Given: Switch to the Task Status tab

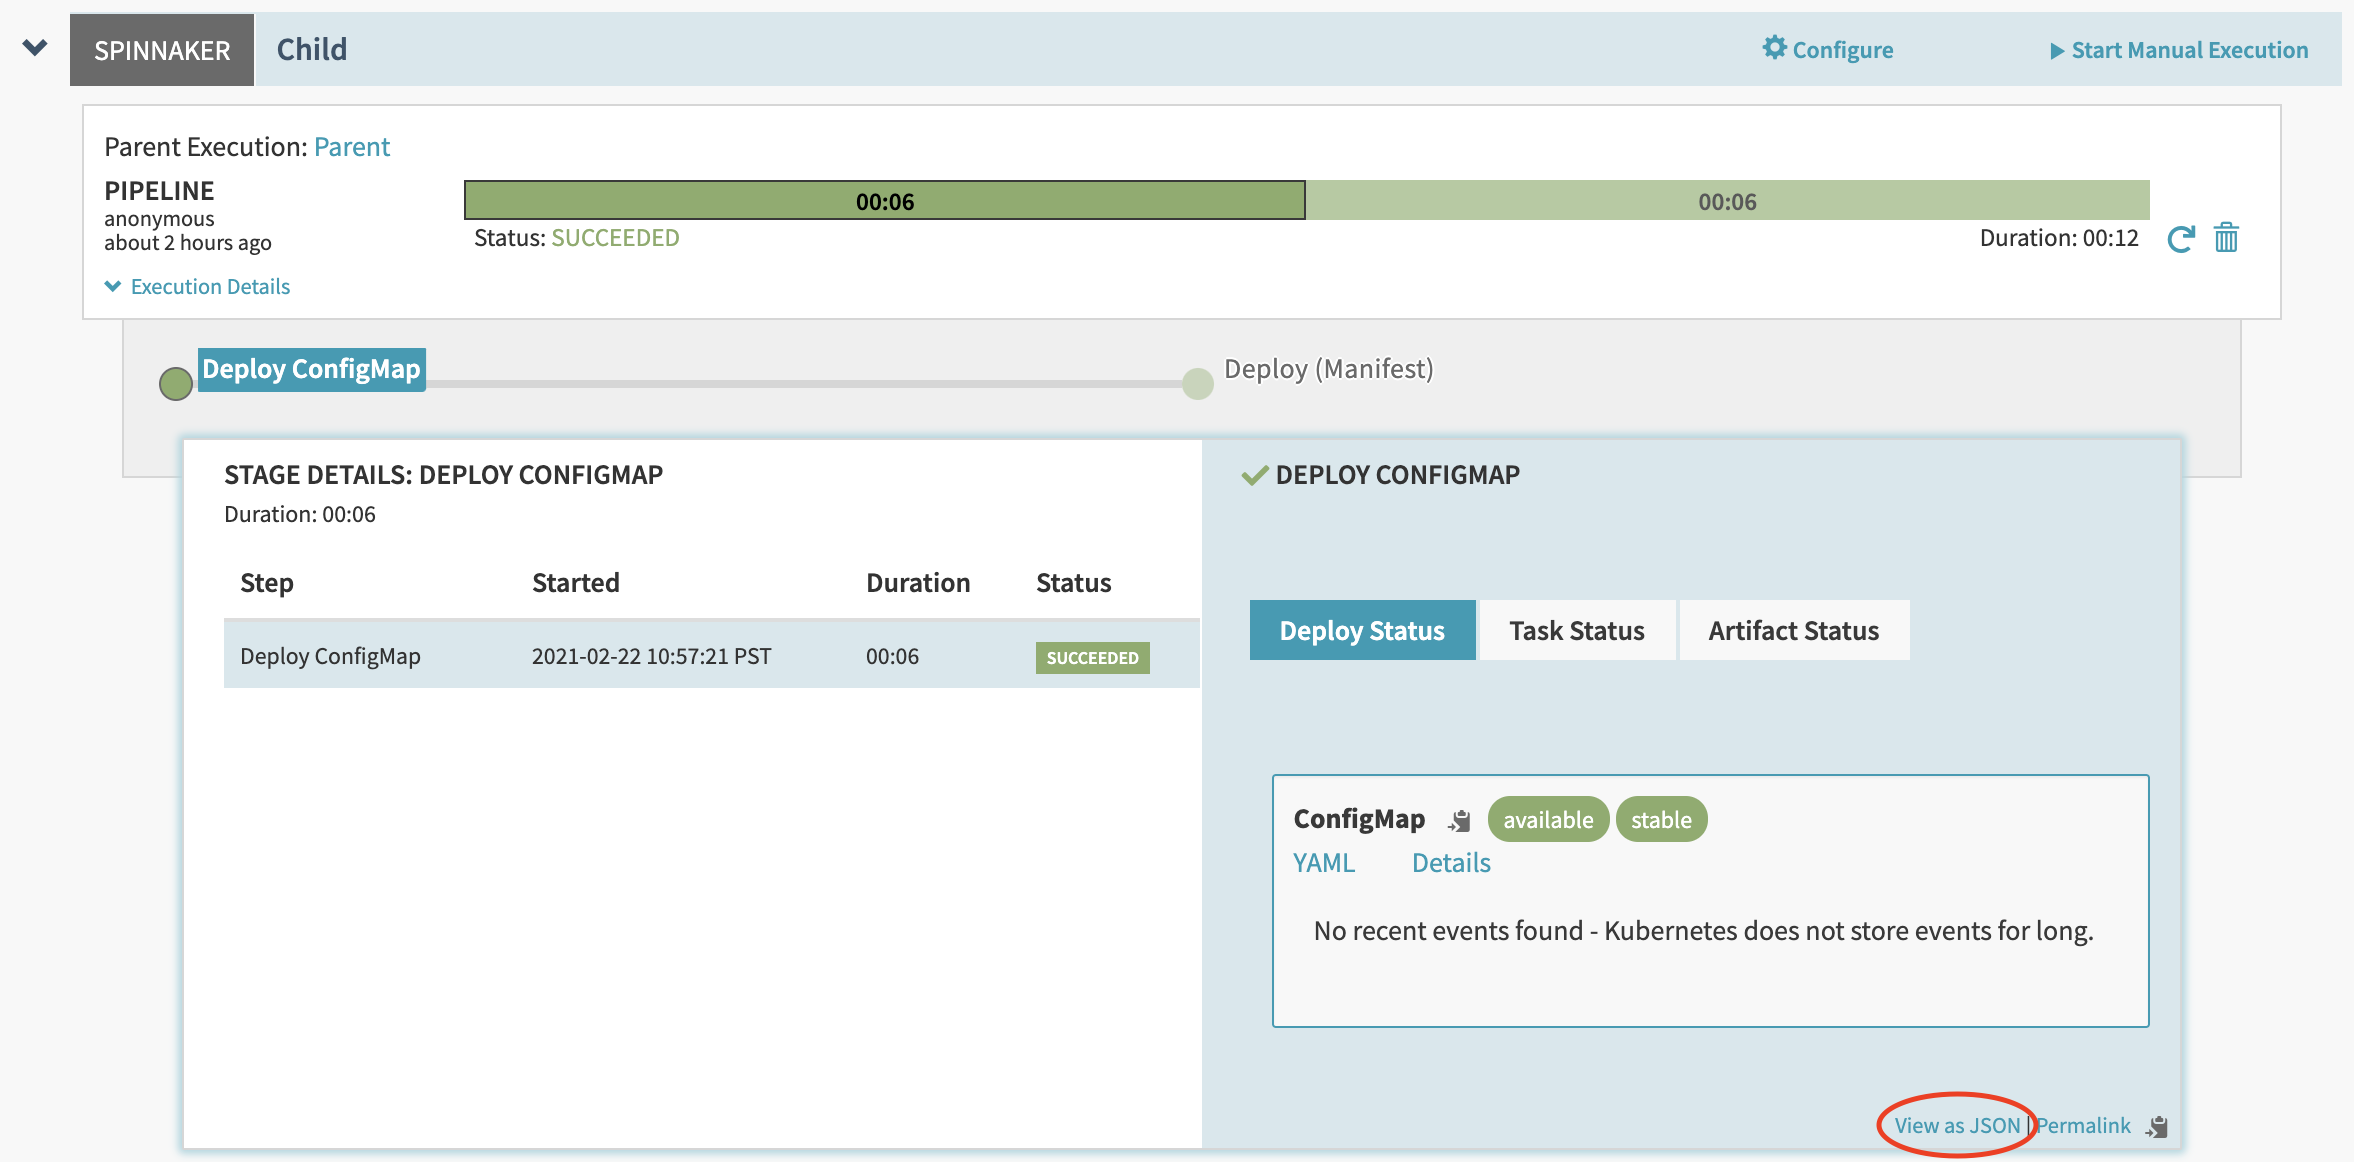Looking at the screenshot, I should pos(1576,630).
